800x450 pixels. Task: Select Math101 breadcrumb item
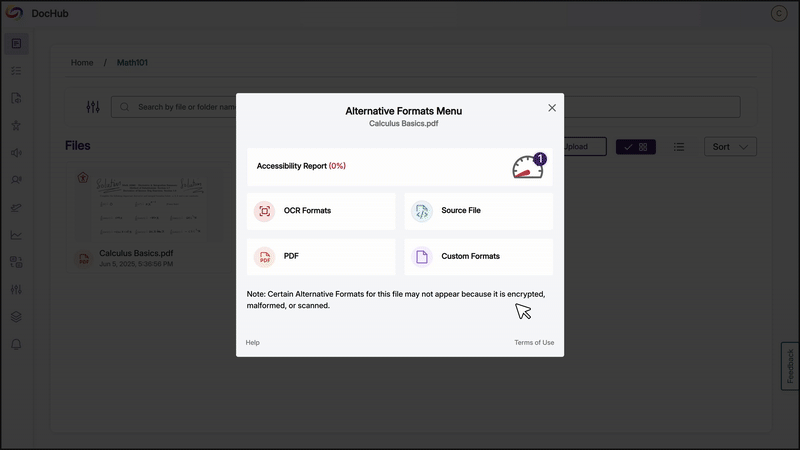tap(132, 63)
